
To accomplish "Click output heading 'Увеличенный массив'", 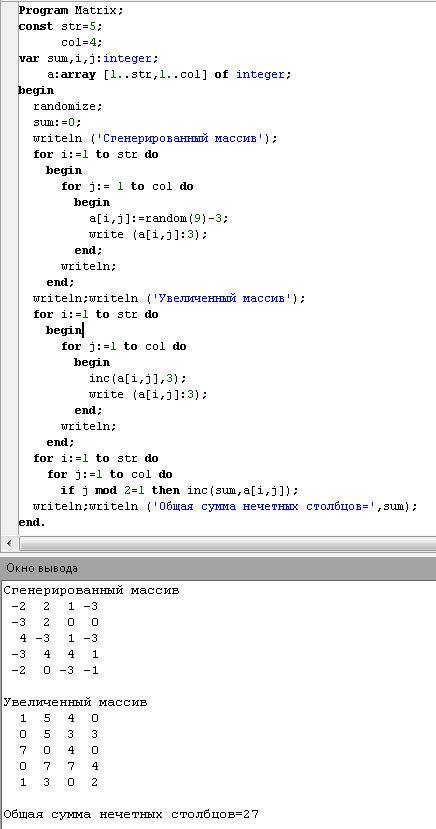I will [x=75, y=703].
